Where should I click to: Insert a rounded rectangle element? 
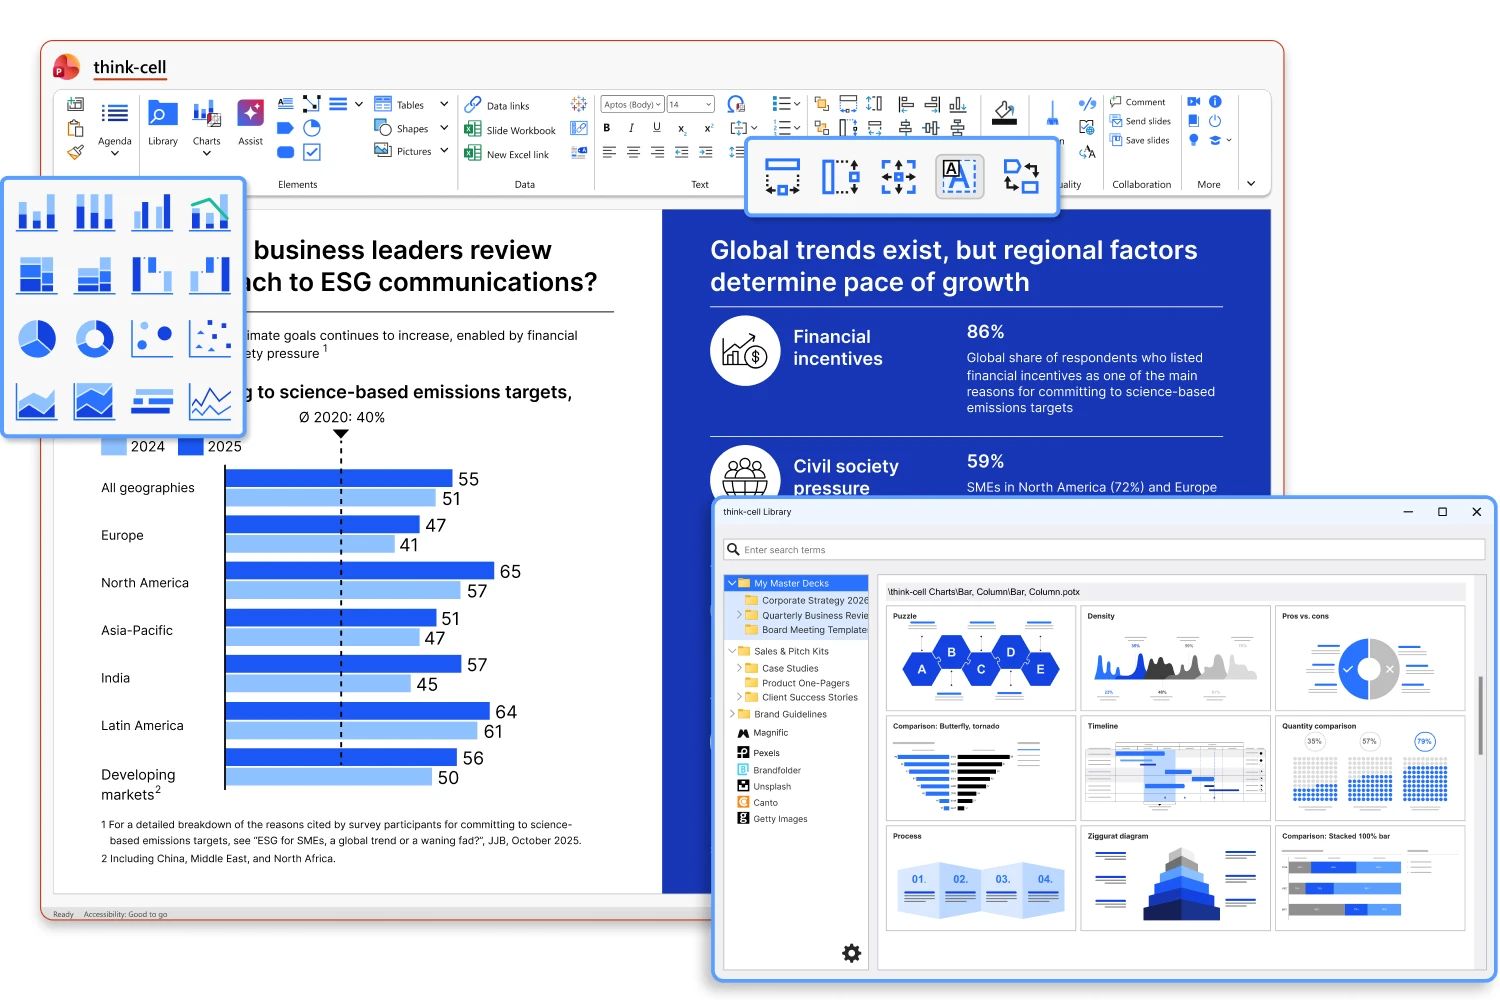click(285, 152)
